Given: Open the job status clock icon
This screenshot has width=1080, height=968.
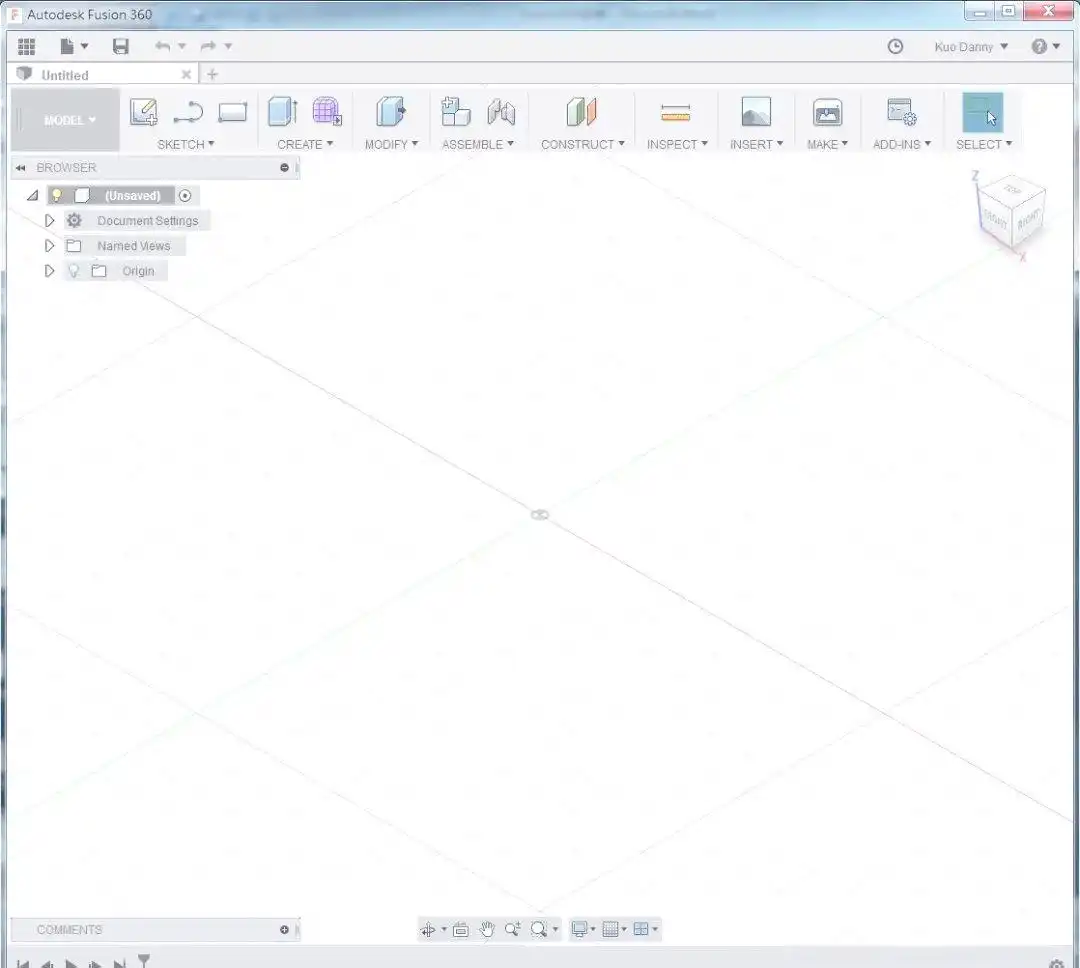Looking at the screenshot, I should click(x=895, y=46).
